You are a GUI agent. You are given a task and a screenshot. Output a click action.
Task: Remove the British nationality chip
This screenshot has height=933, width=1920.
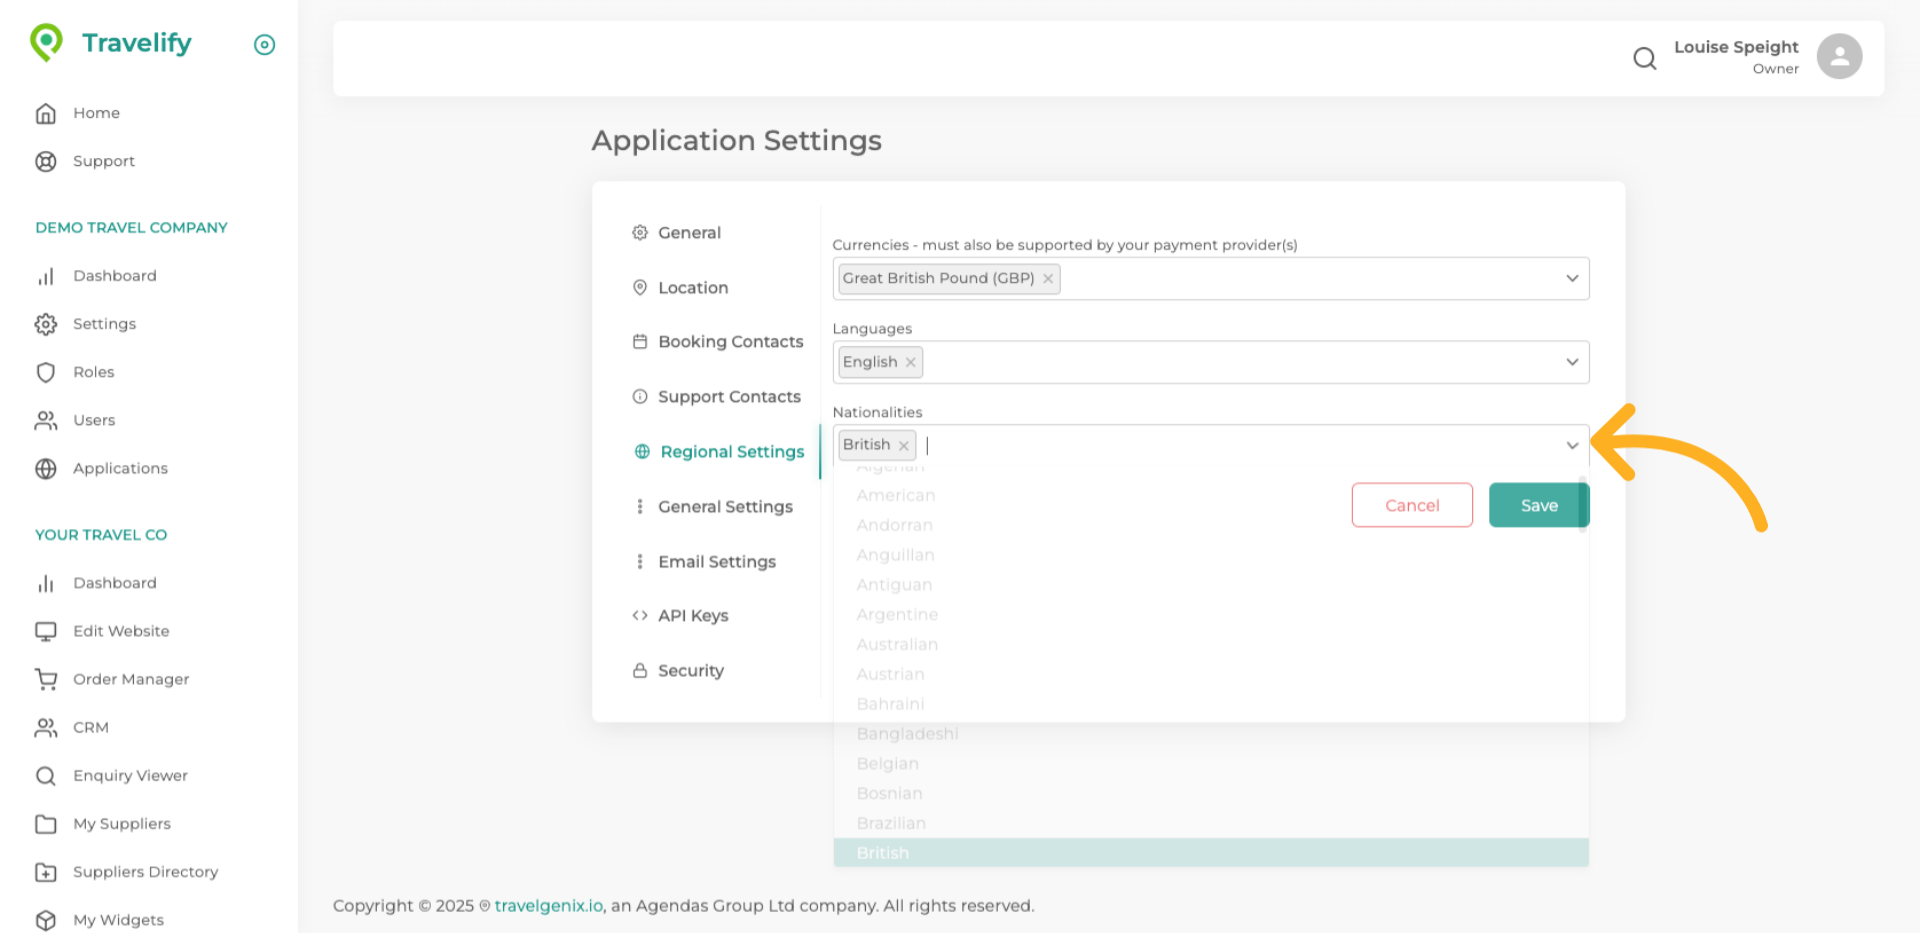903,445
